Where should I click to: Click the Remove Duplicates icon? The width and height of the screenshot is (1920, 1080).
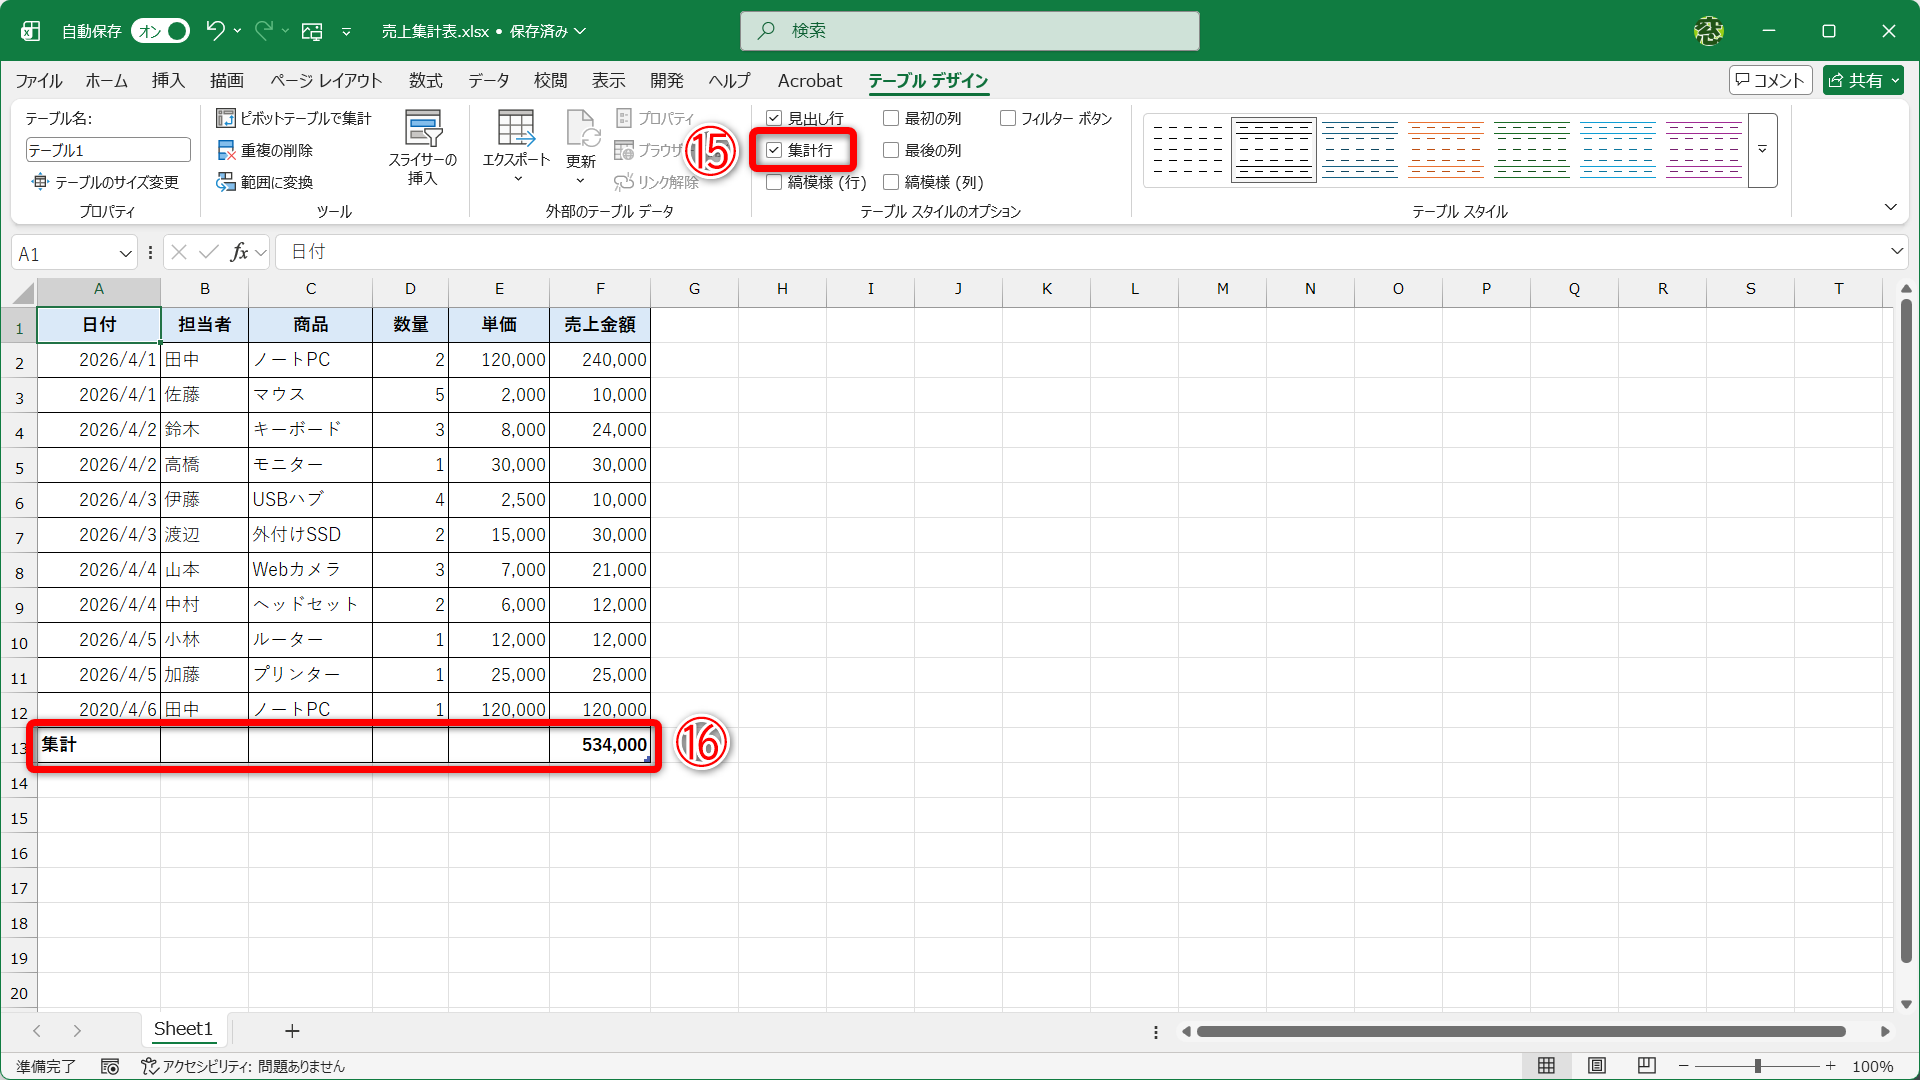226,150
